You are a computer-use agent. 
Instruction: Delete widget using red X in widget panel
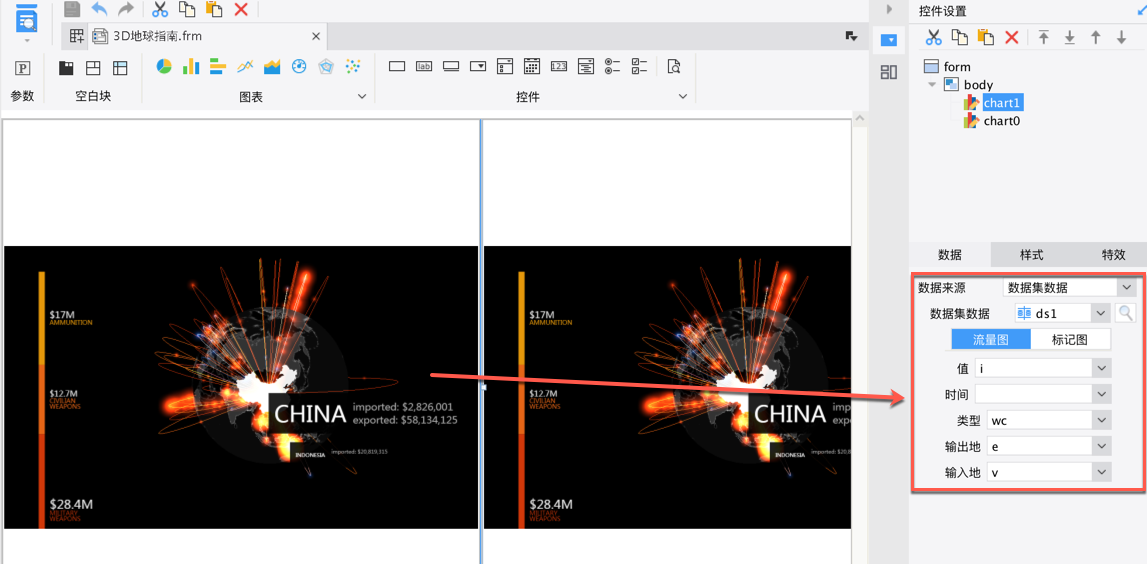pyautogui.click(x=1011, y=37)
